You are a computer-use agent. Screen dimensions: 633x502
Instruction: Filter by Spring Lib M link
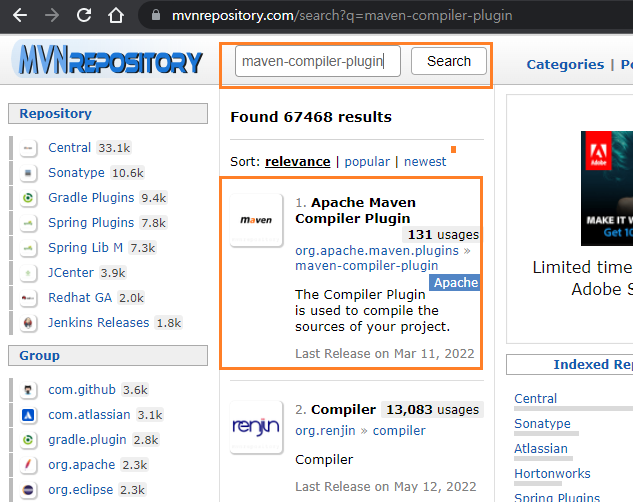[x=86, y=248]
